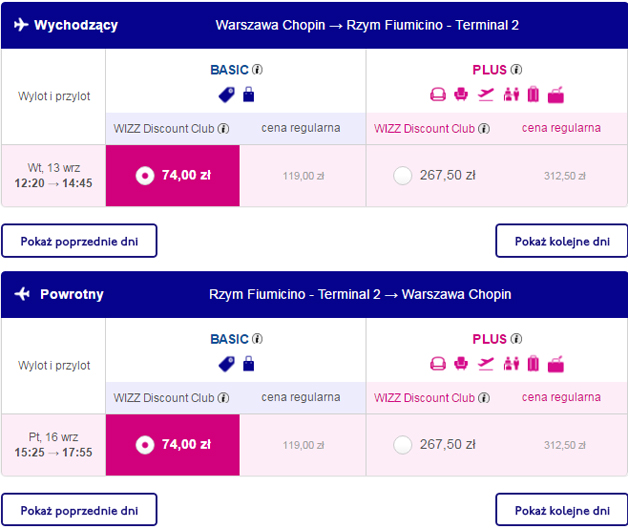Show next days for outbound flight

(561, 241)
